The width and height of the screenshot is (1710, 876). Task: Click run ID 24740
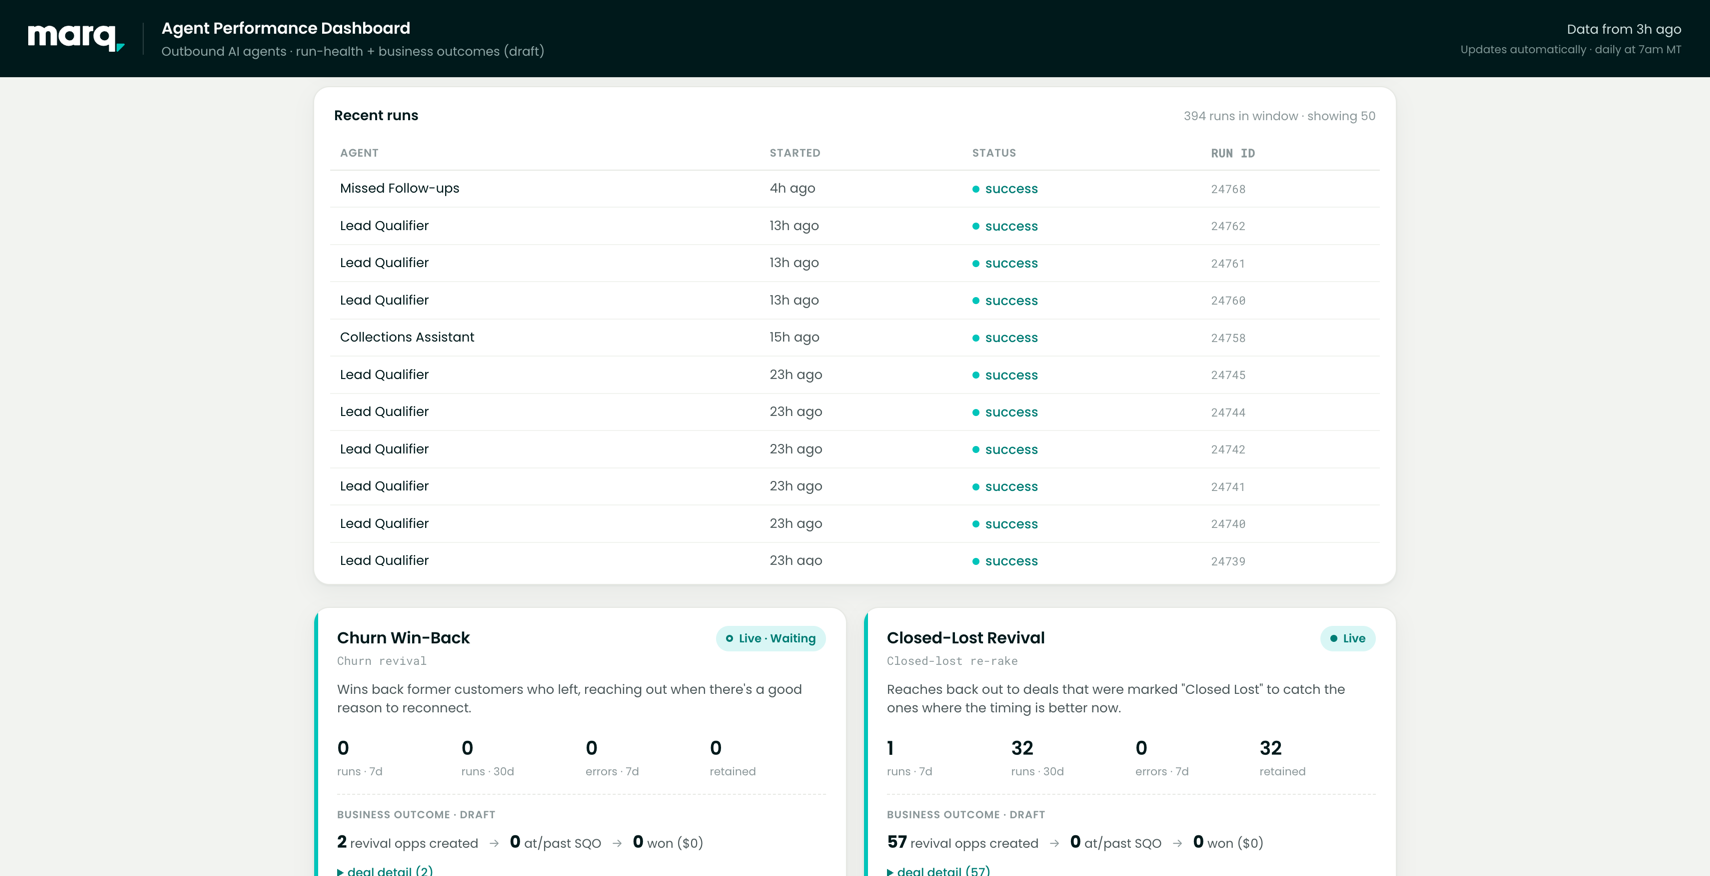(1228, 524)
